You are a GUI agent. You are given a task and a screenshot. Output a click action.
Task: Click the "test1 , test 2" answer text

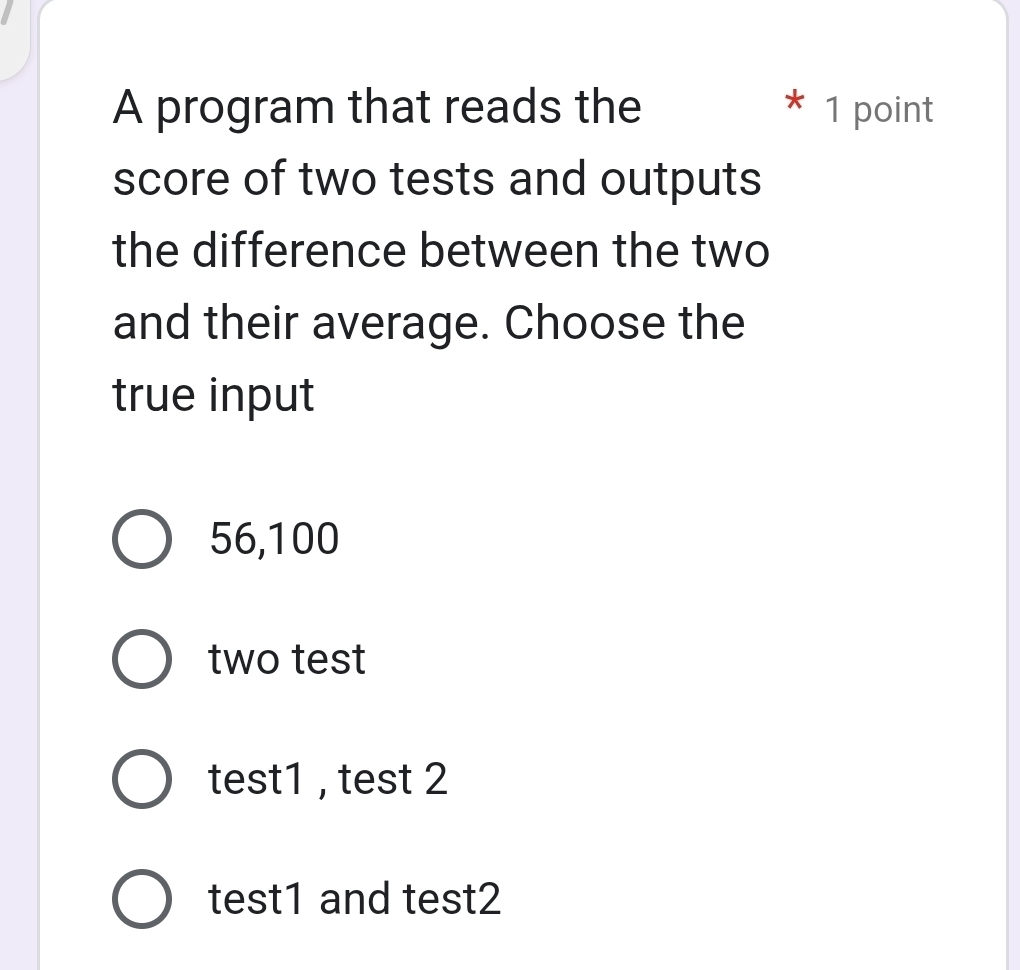point(328,779)
